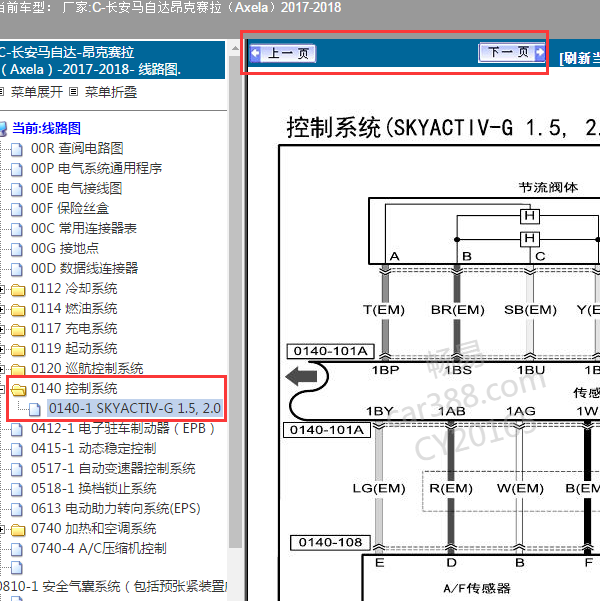Click the 刷新 refresh link
The height and width of the screenshot is (601, 600).
click(x=579, y=59)
